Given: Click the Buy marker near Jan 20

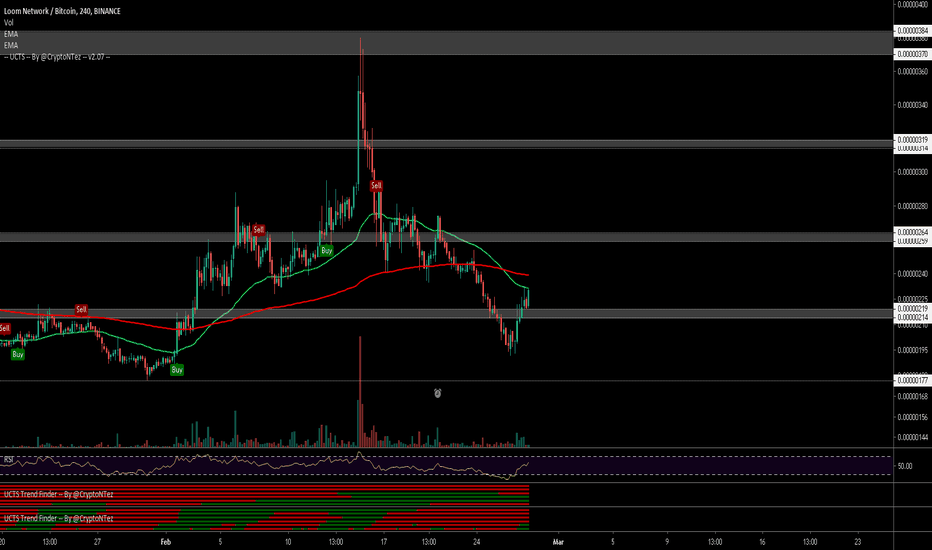Looking at the screenshot, I should [x=18, y=354].
